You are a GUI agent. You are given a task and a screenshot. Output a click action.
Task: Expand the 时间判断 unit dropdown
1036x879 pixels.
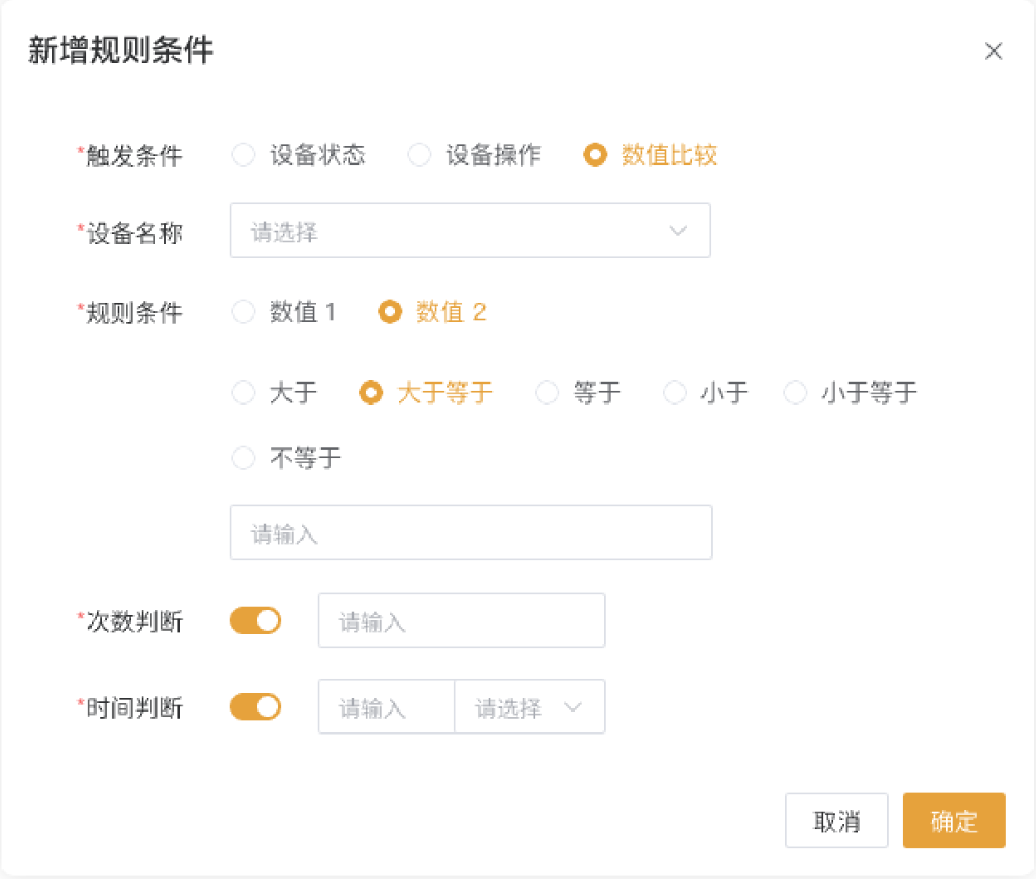point(530,708)
